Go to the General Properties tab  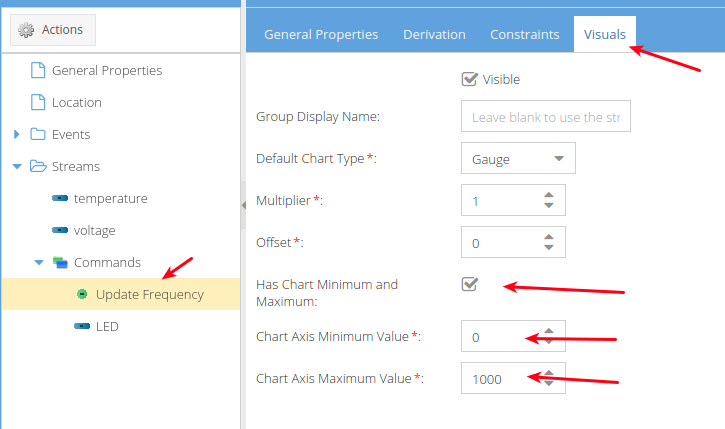321,34
